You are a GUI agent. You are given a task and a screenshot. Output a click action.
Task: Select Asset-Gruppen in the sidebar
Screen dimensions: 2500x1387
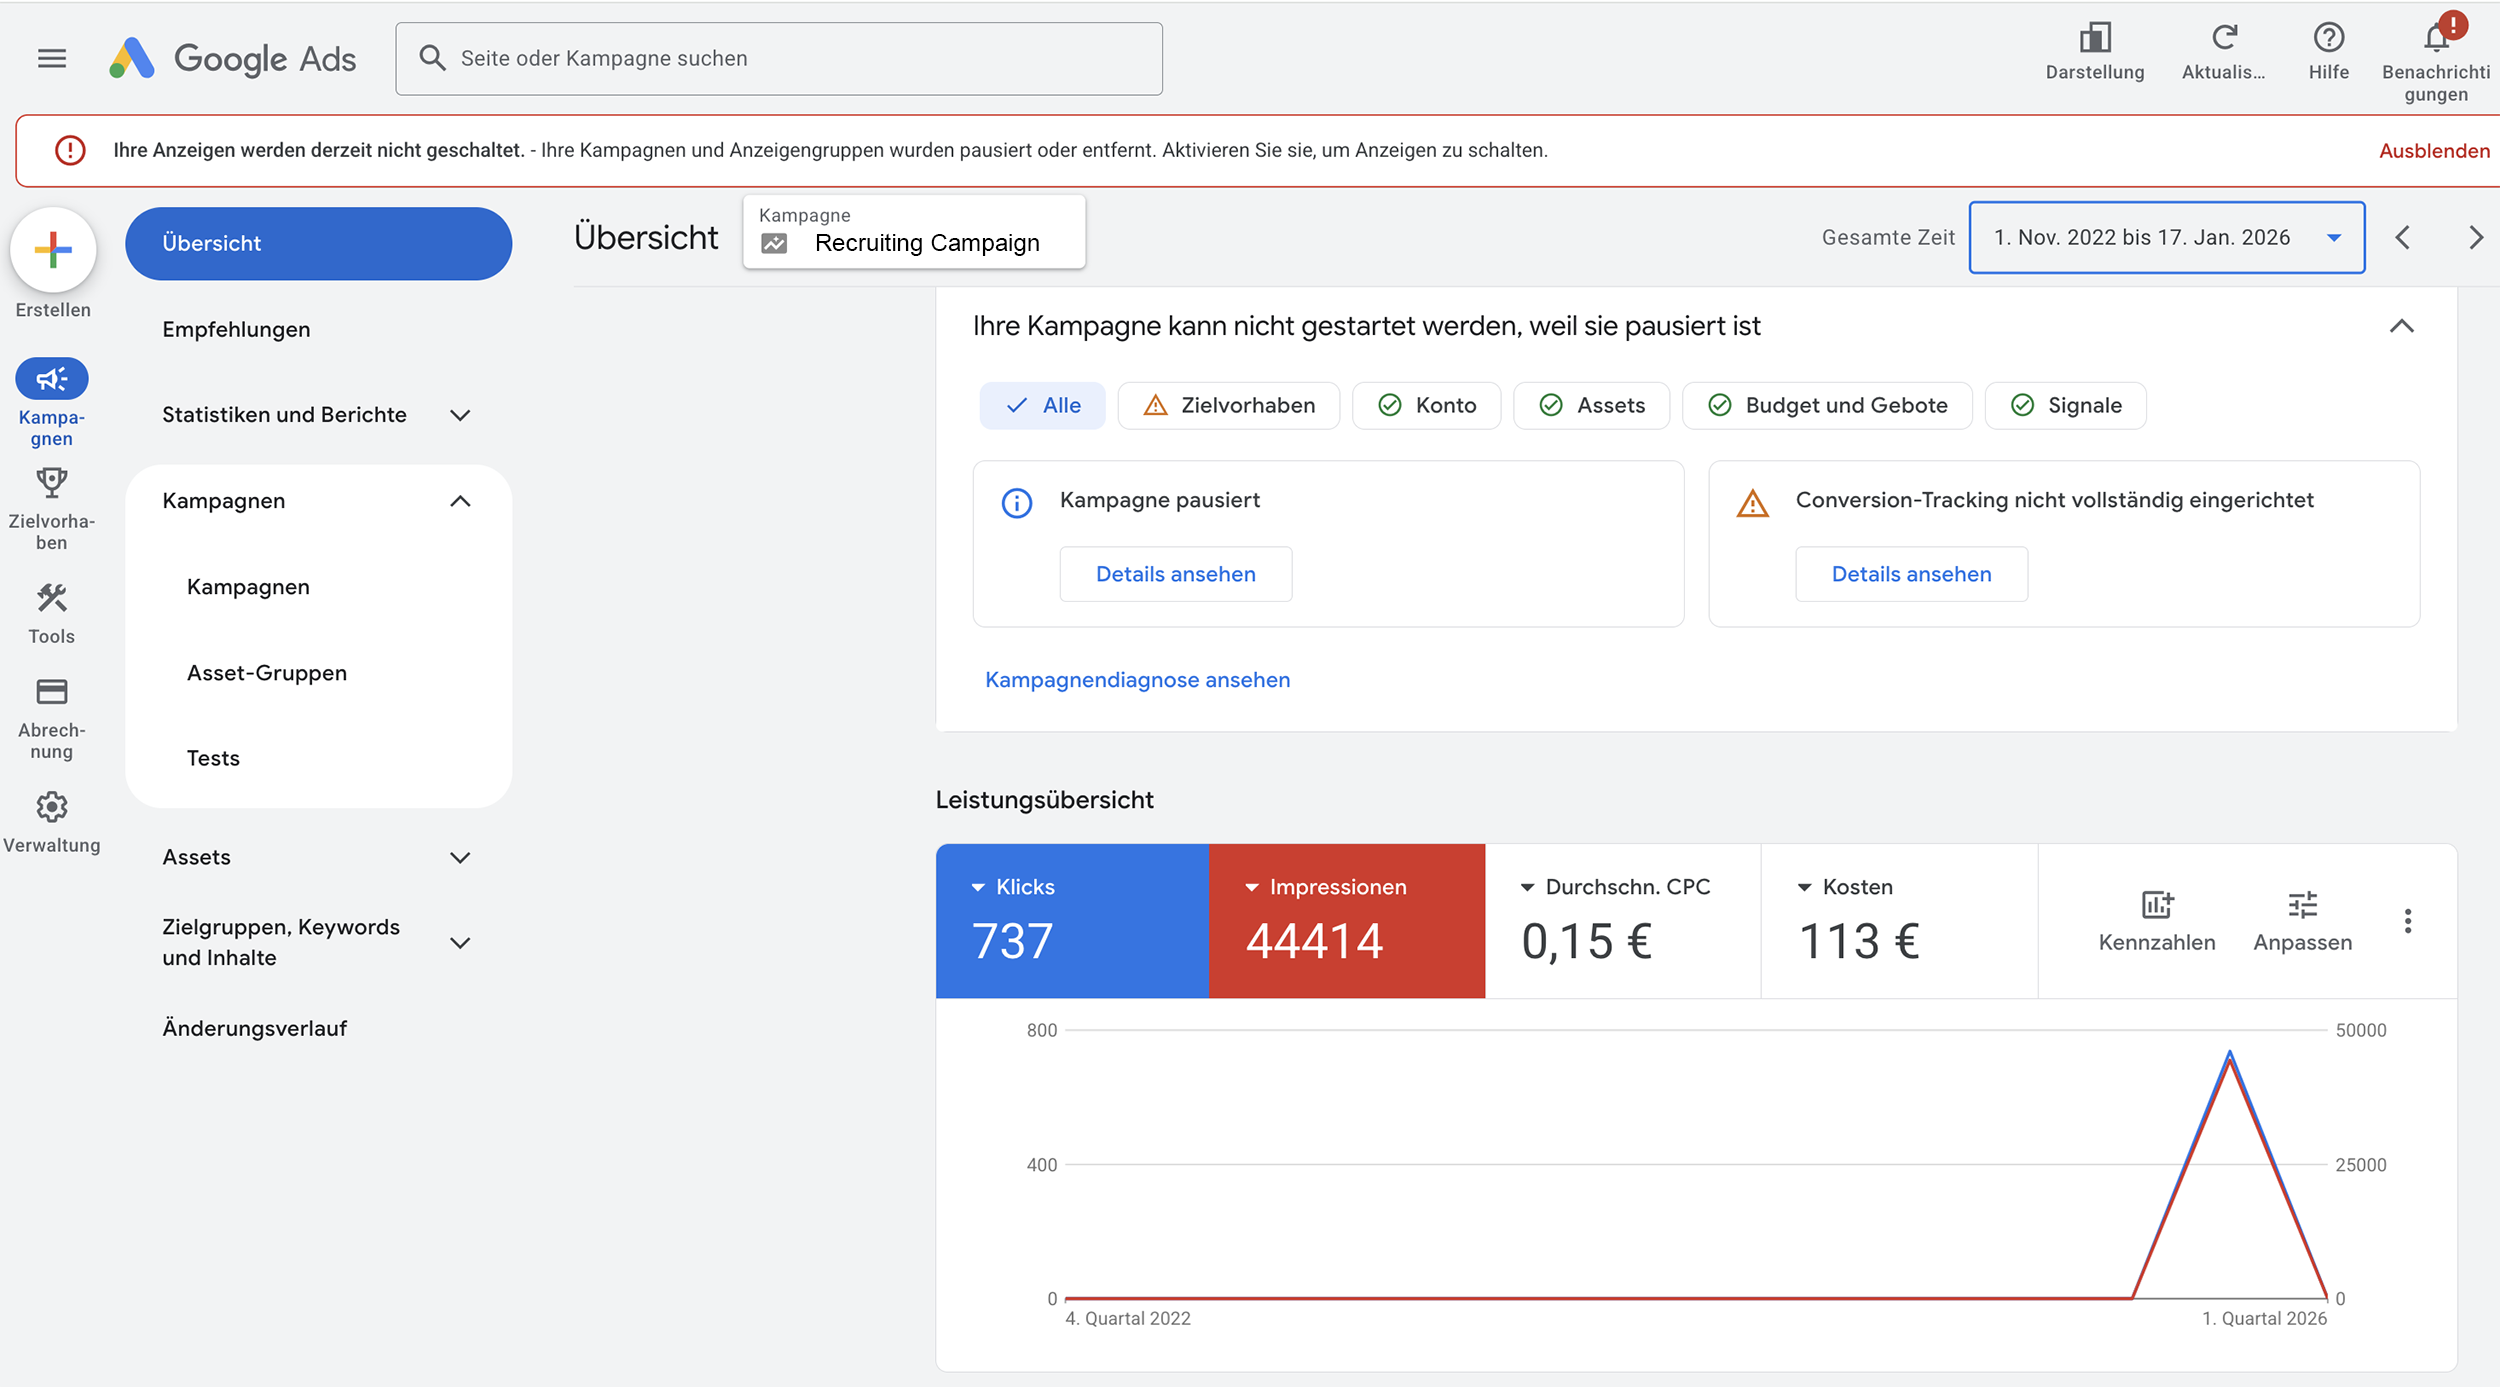pyautogui.click(x=267, y=673)
